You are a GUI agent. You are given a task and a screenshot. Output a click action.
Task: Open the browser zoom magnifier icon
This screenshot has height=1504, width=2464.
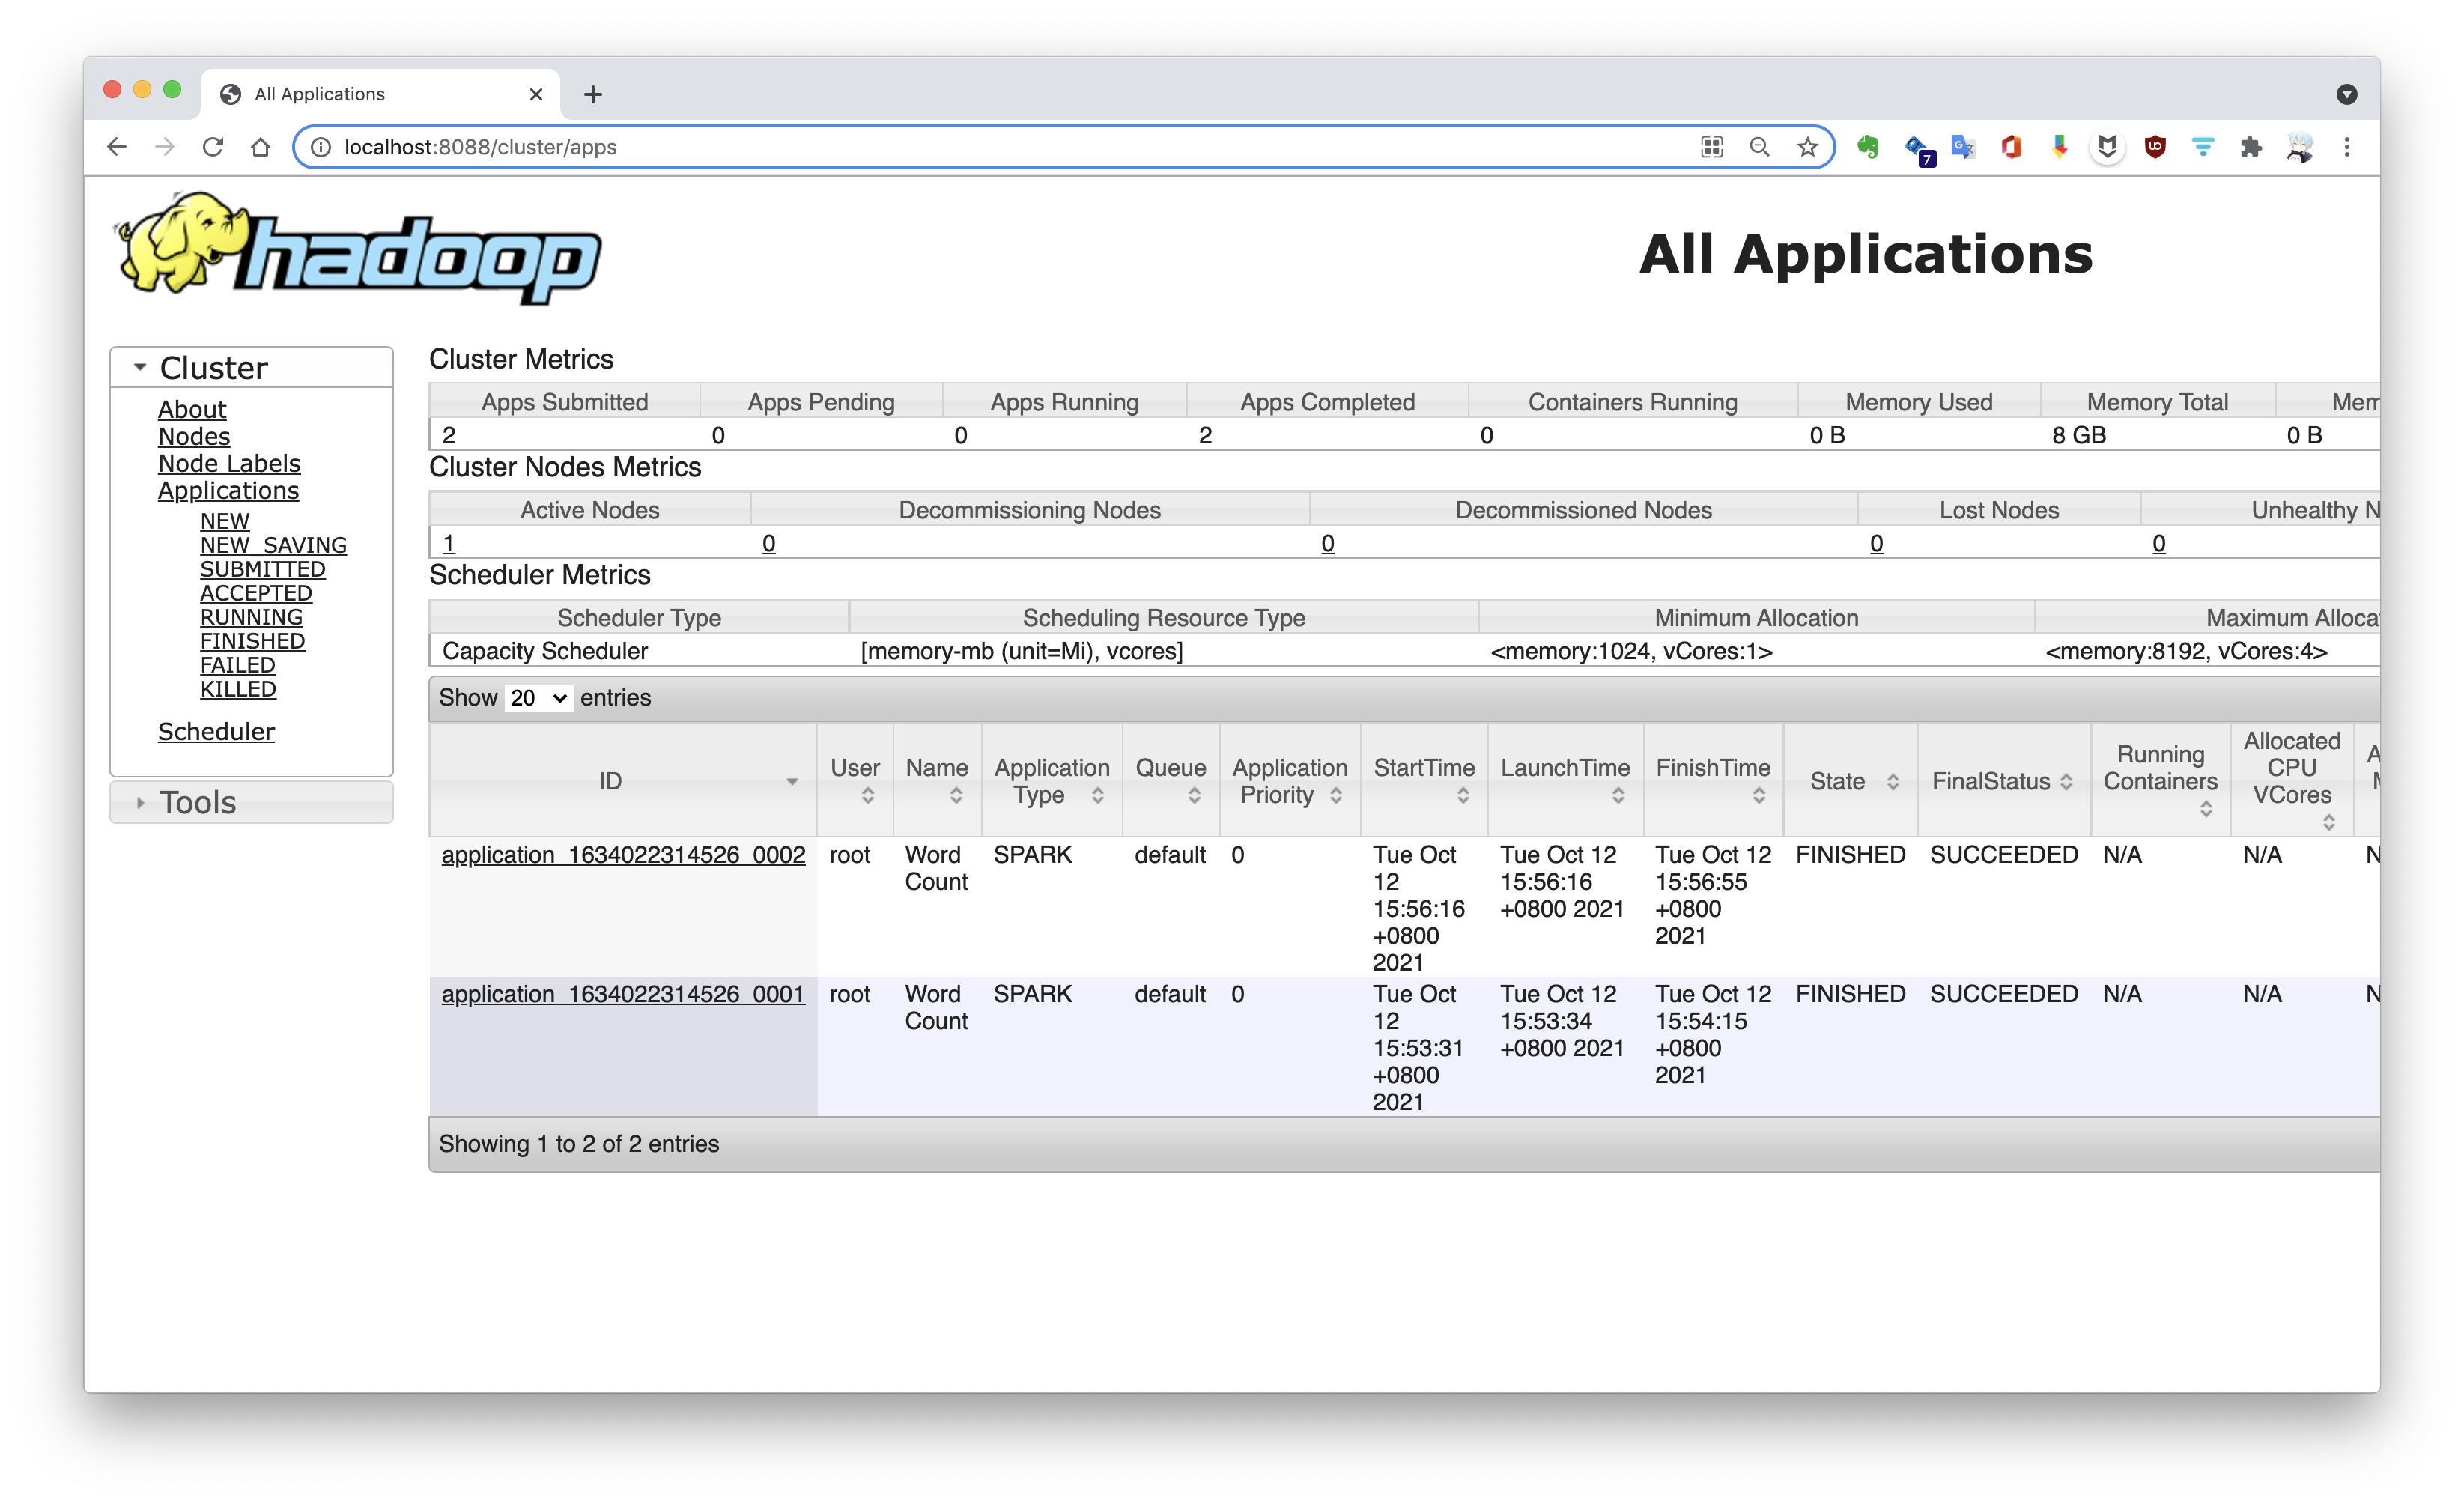pos(1759,147)
